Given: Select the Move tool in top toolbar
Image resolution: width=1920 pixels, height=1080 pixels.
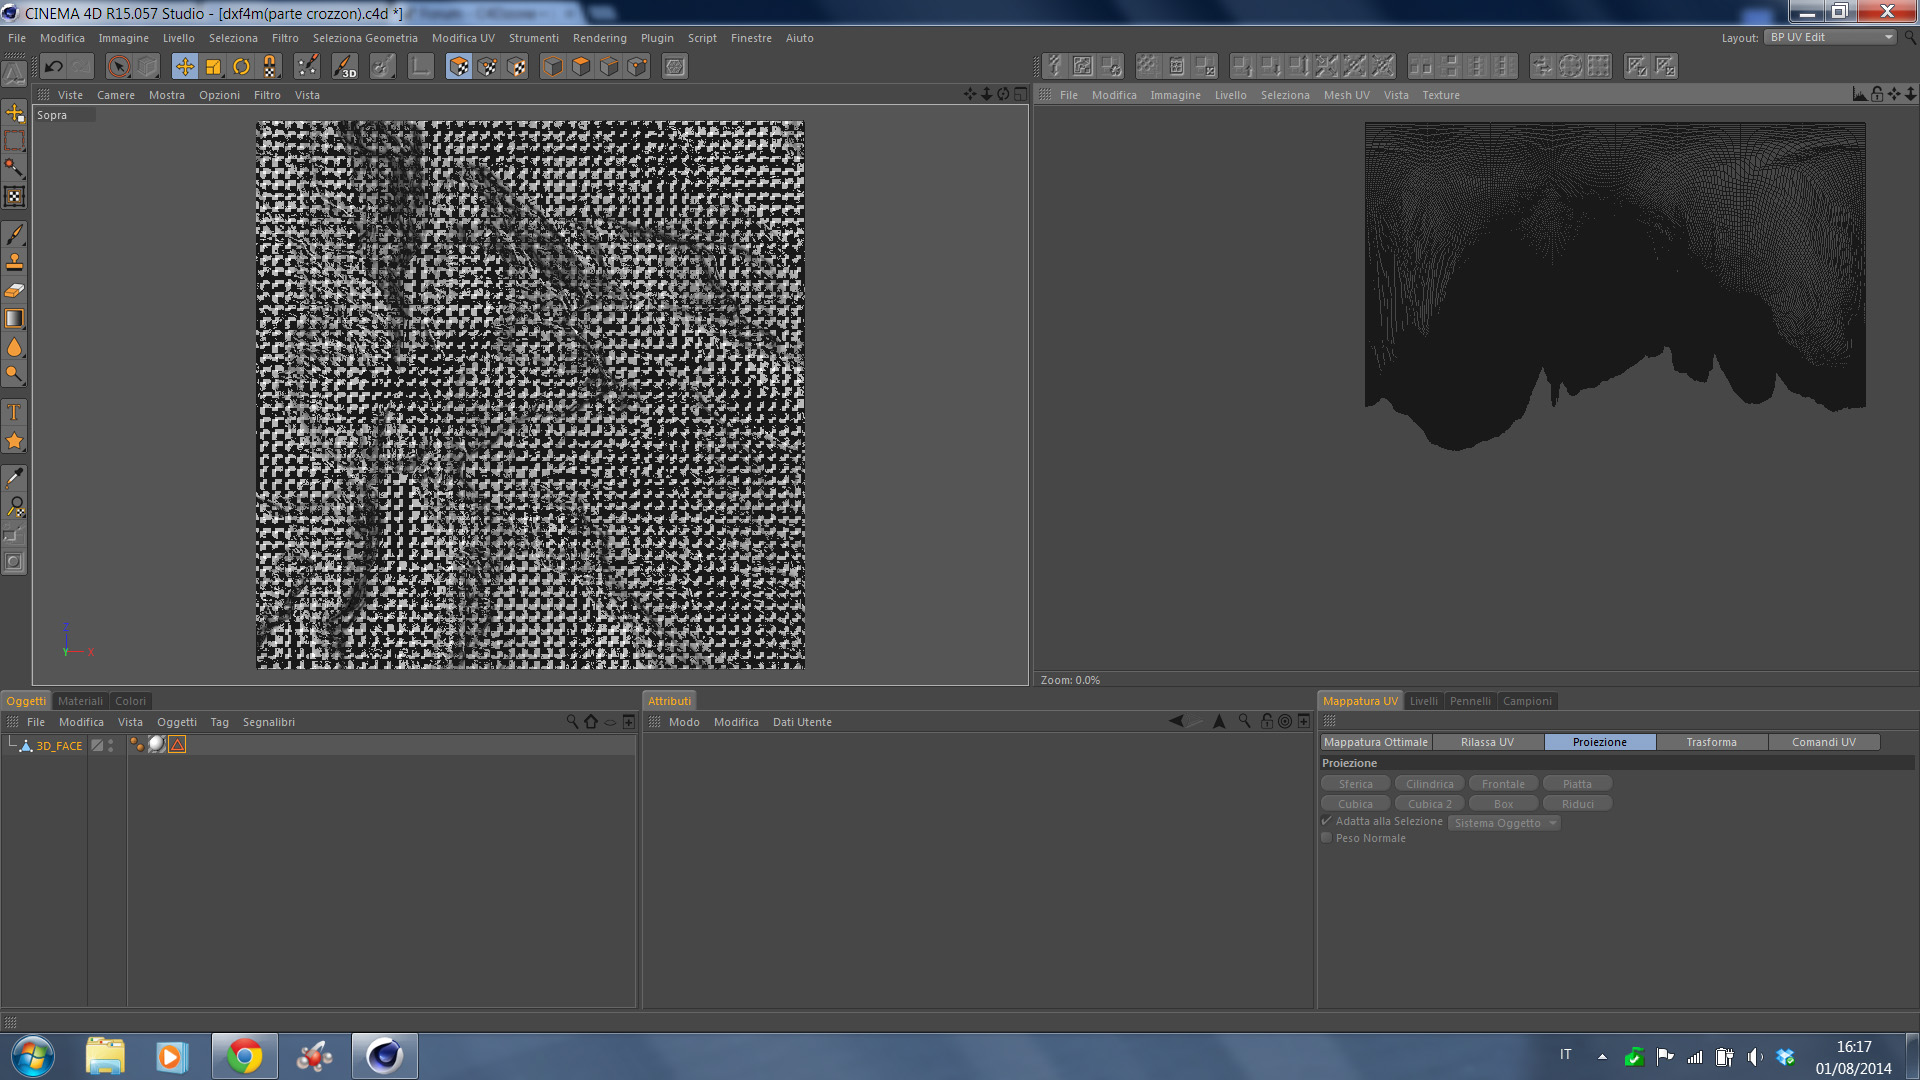Looking at the screenshot, I should tap(185, 67).
